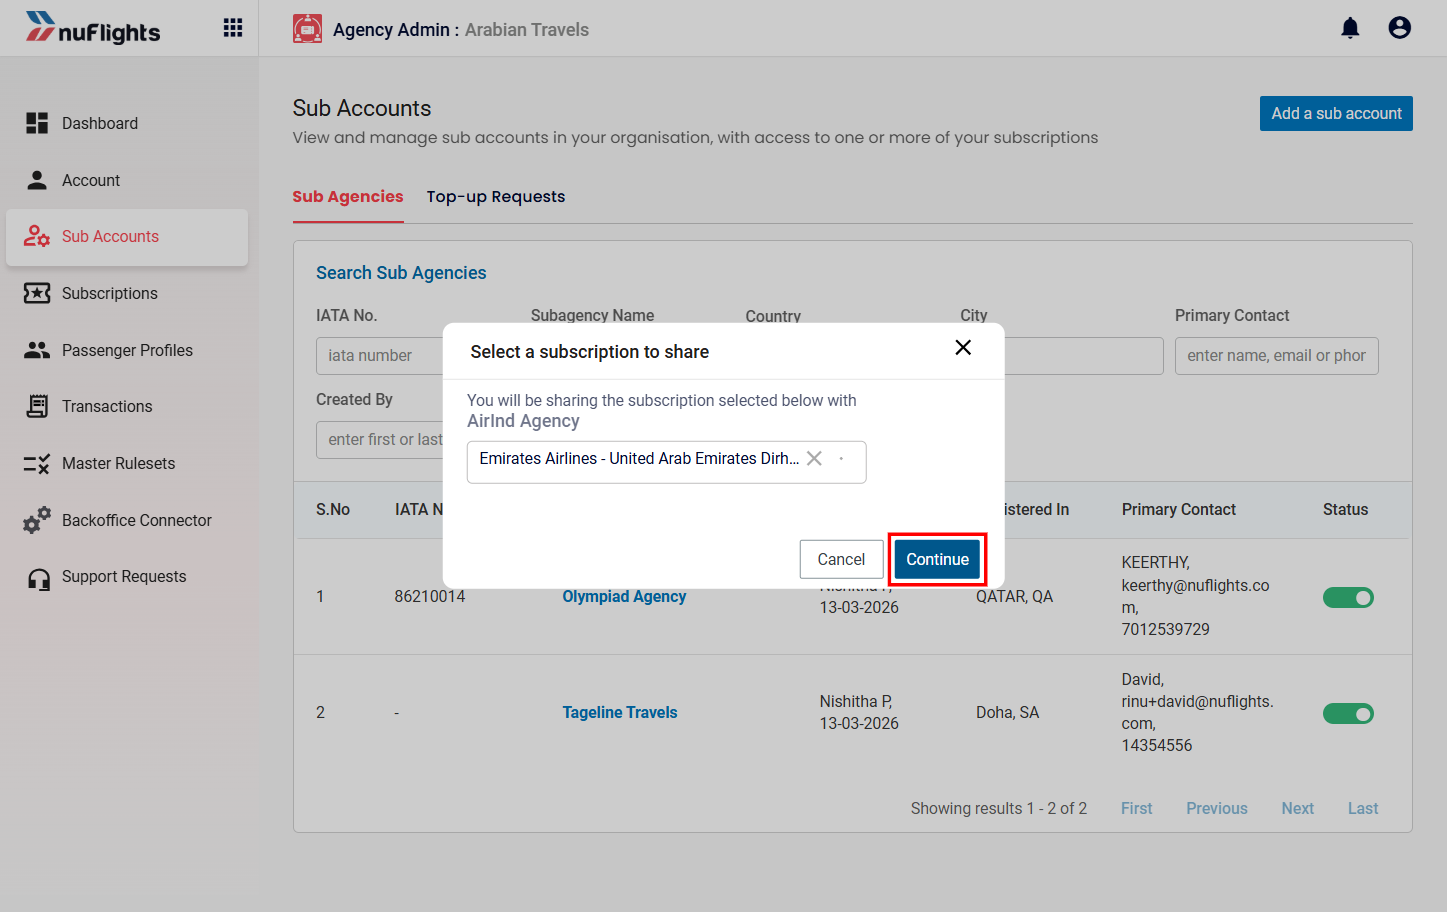1447x912 pixels.
Task: Click the nuFlights logo
Action: pyautogui.click(x=93, y=29)
